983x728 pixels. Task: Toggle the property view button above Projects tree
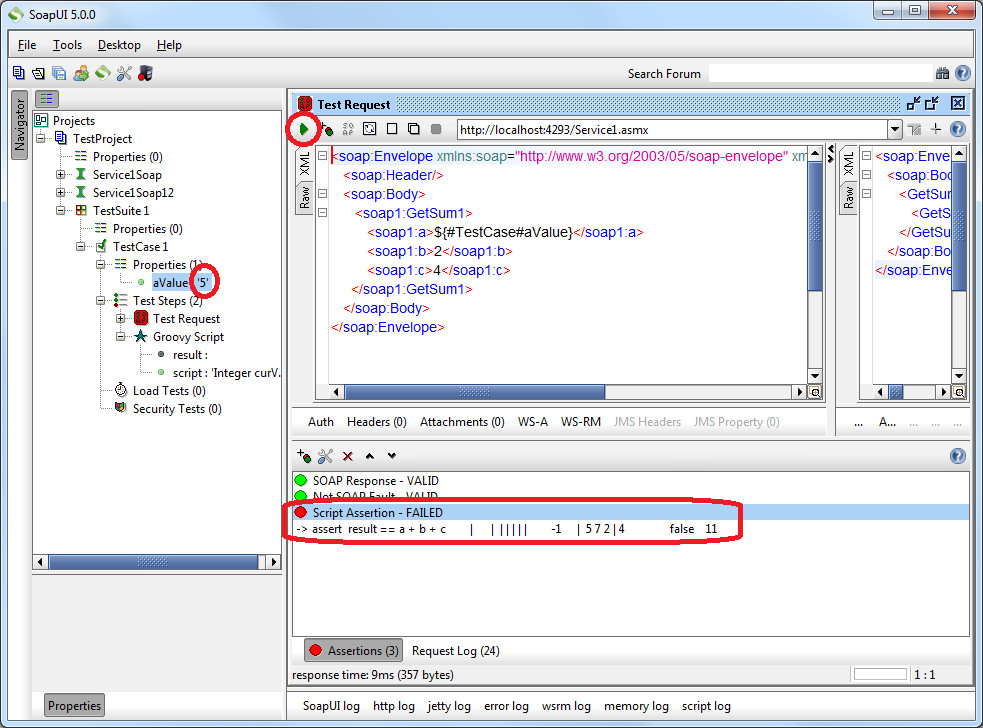pyautogui.click(x=47, y=98)
